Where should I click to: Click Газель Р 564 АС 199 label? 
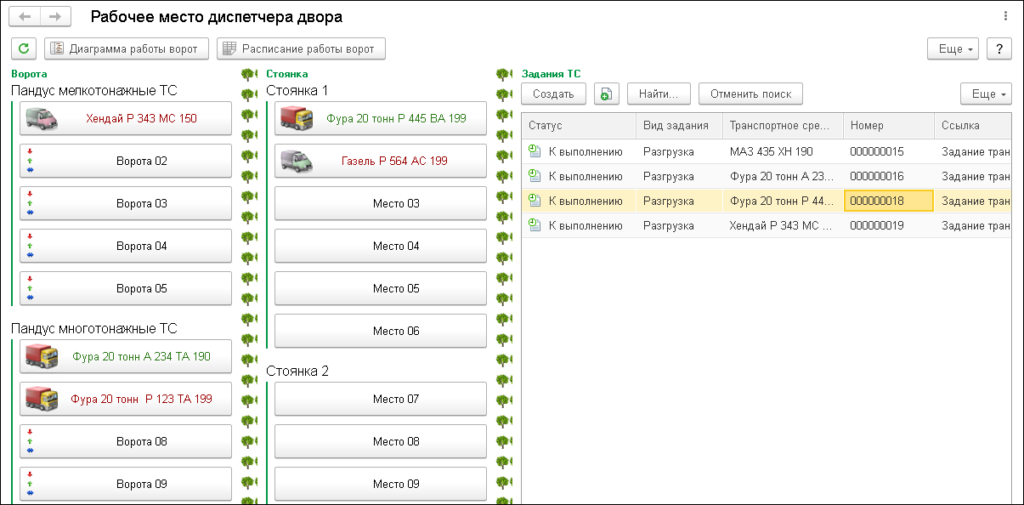(394, 161)
